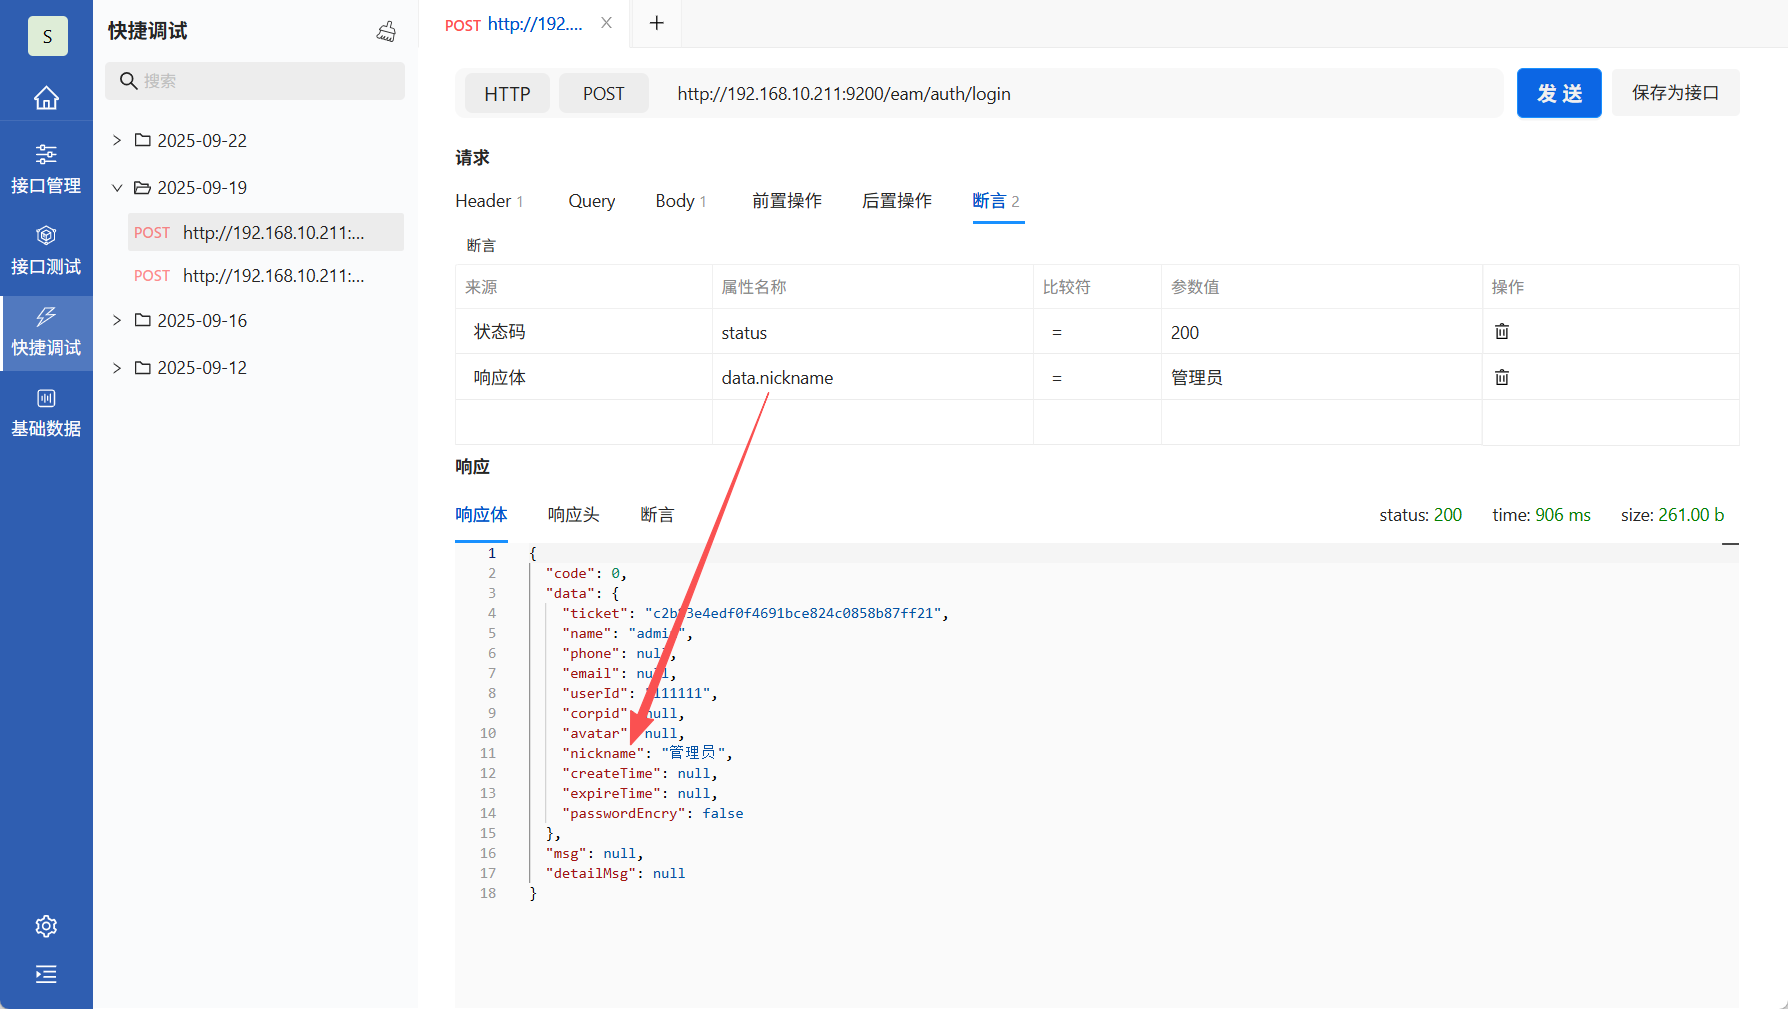Click the "createTime": null line
The width and height of the screenshot is (1788, 1009).
pyautogui.click(x=640, y=773)
